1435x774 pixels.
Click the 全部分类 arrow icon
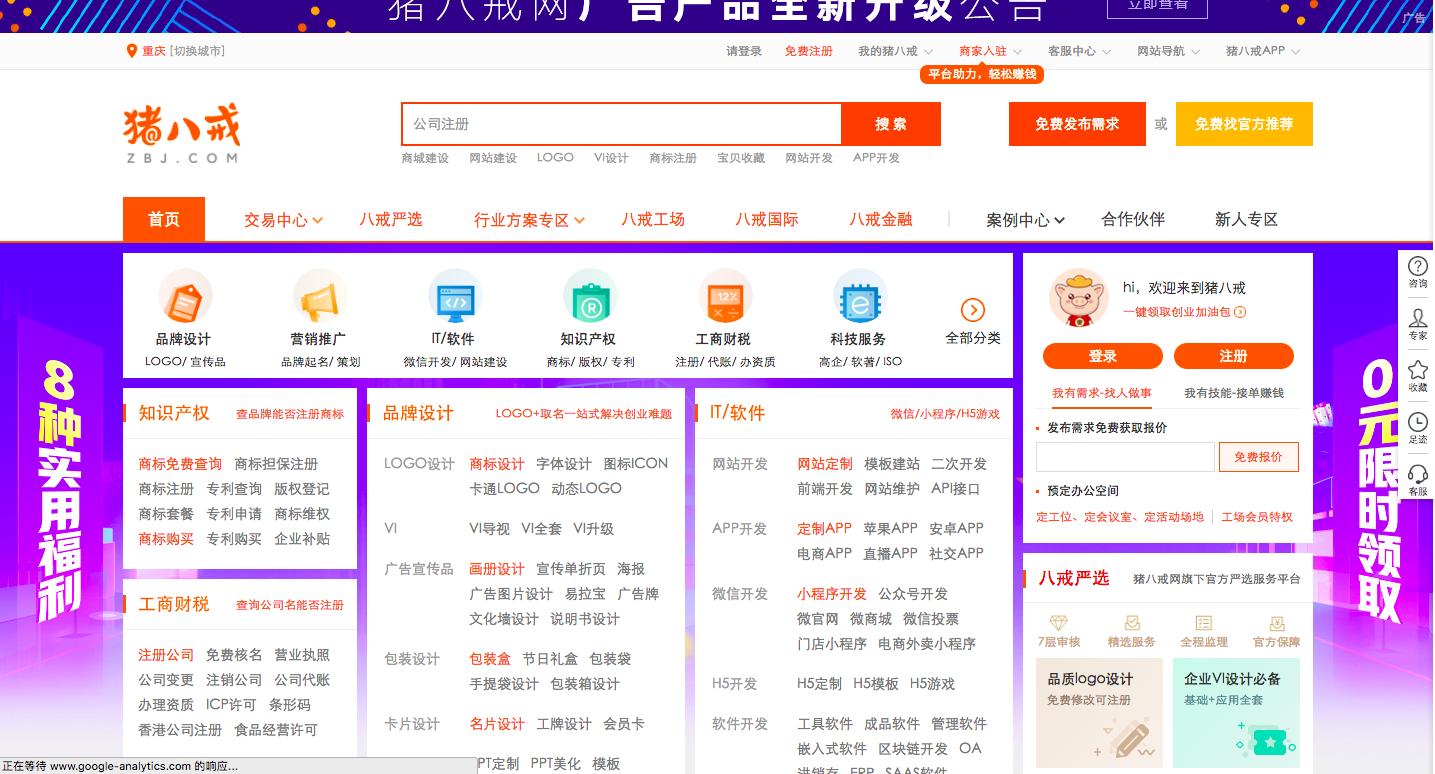[x=973, y=310]
